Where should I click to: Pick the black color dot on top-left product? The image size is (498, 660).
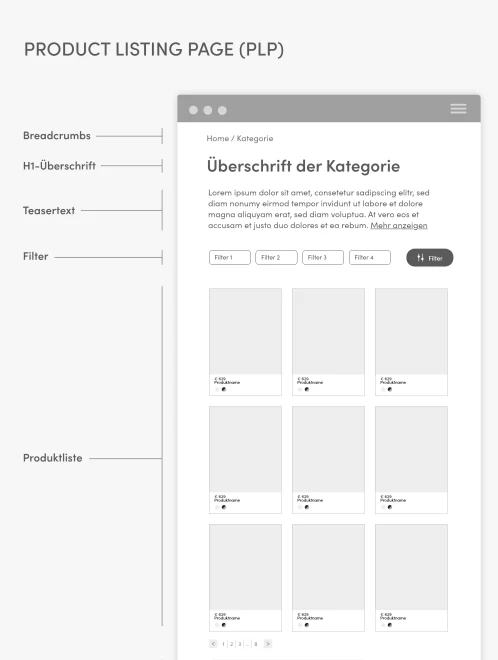click(224, 389)
